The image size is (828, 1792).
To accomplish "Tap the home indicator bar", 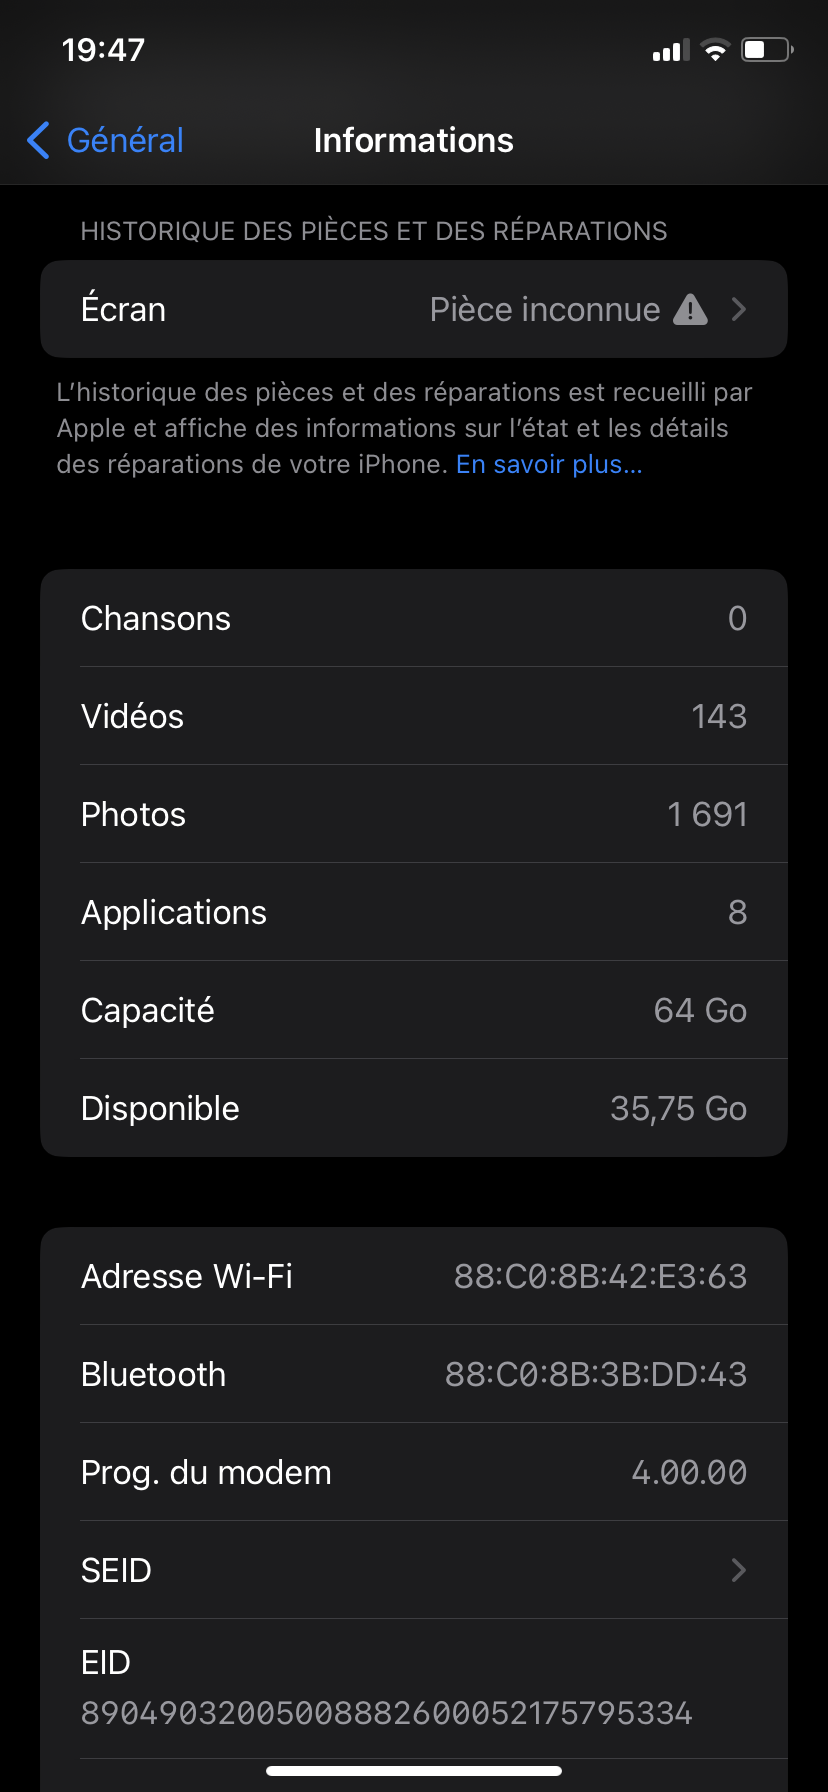I will (x=414, y=1771).
